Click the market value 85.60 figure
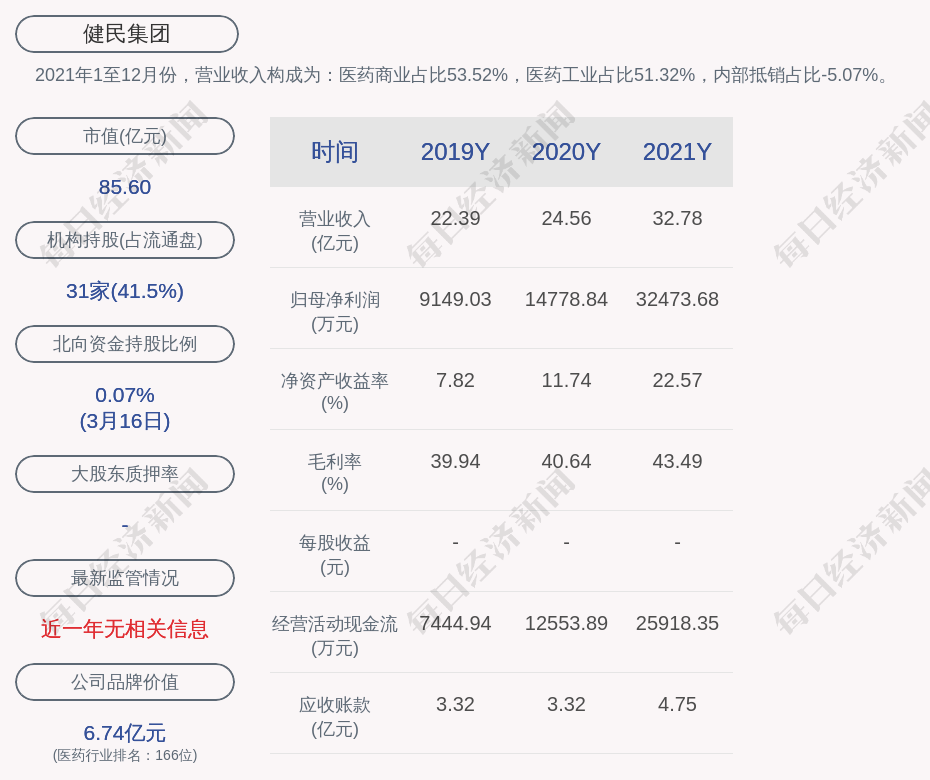 click(x=125, y=187)
